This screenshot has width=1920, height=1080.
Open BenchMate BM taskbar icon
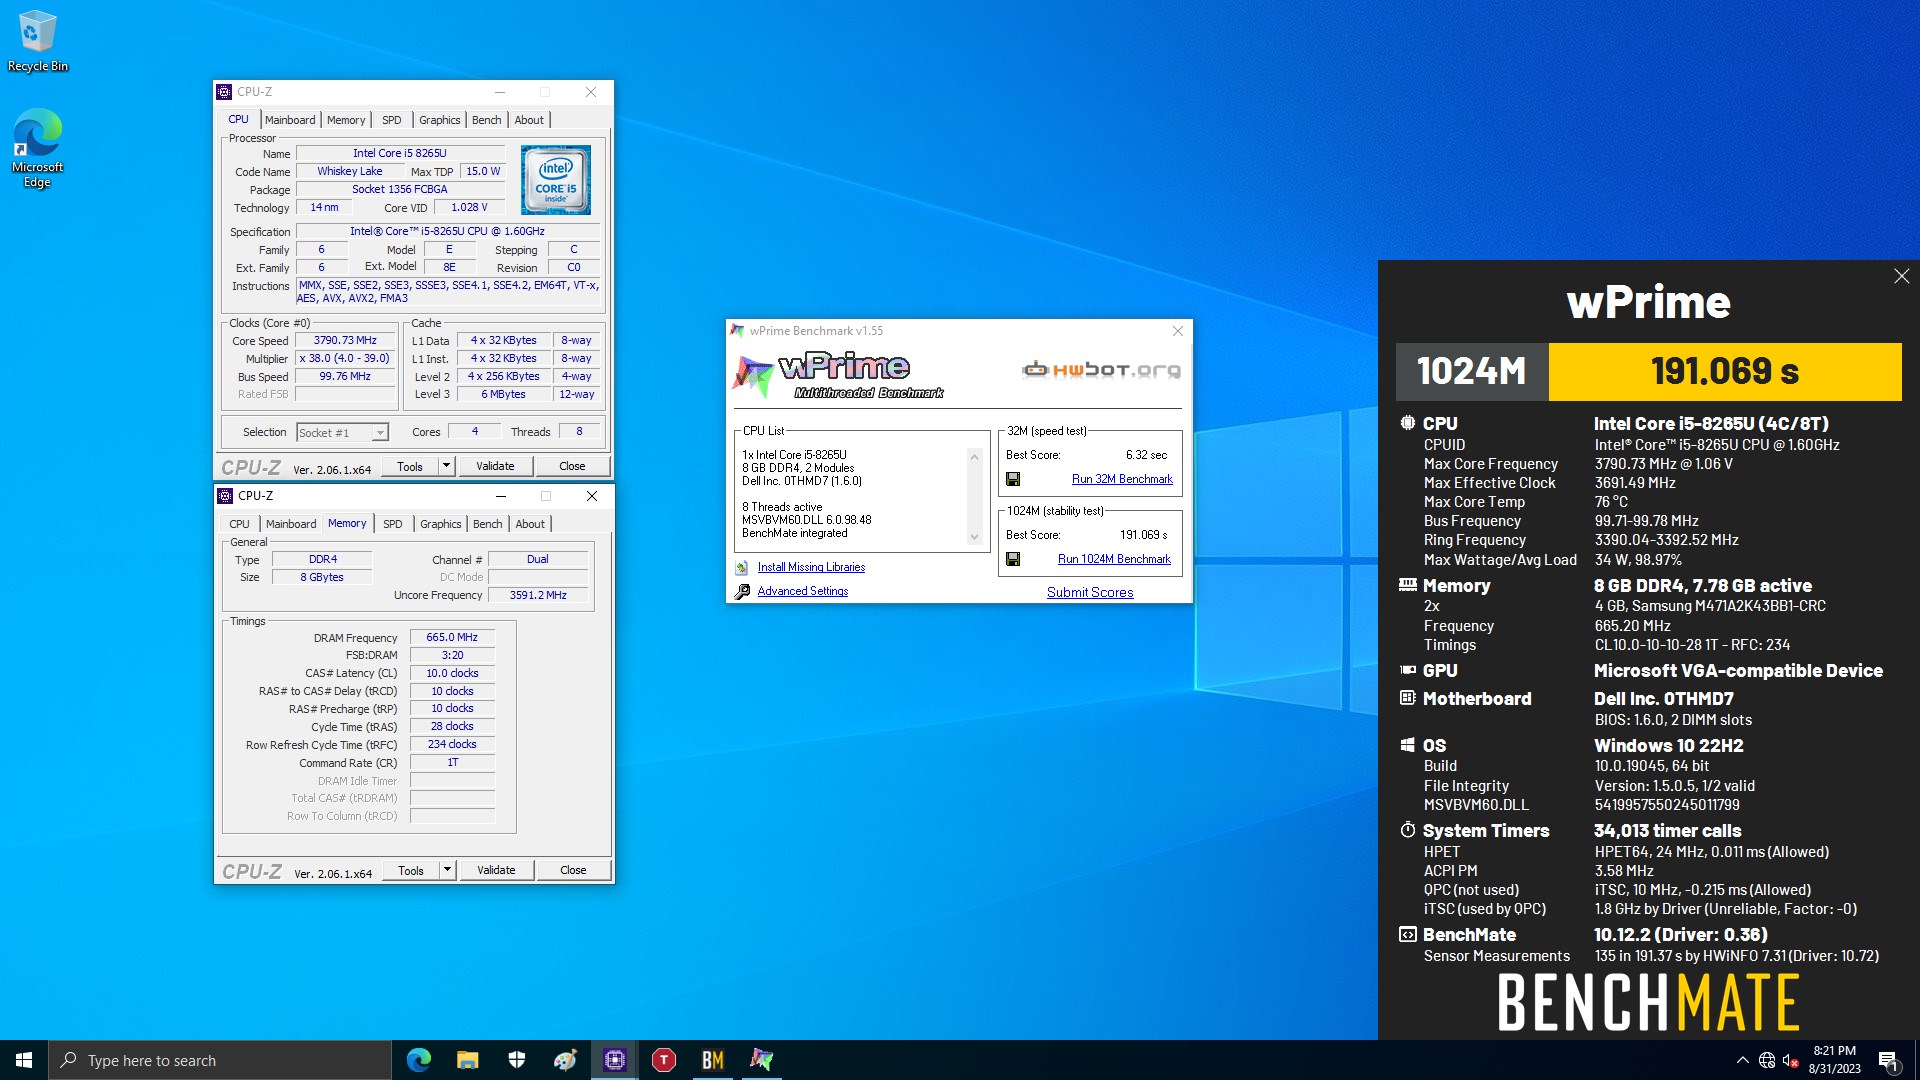(x=712, y=1060)
